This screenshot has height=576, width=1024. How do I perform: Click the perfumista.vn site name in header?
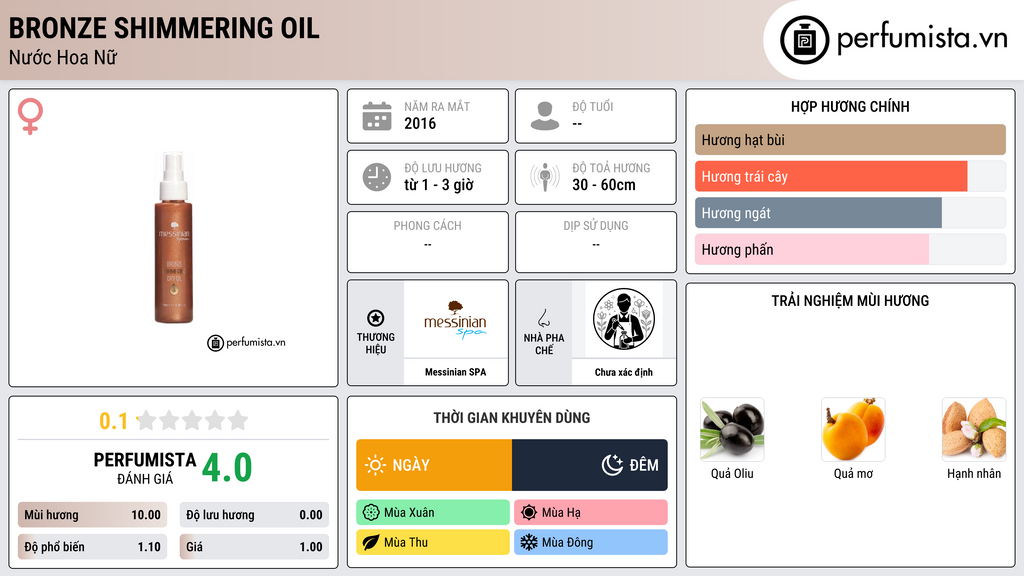pos(922,38)
